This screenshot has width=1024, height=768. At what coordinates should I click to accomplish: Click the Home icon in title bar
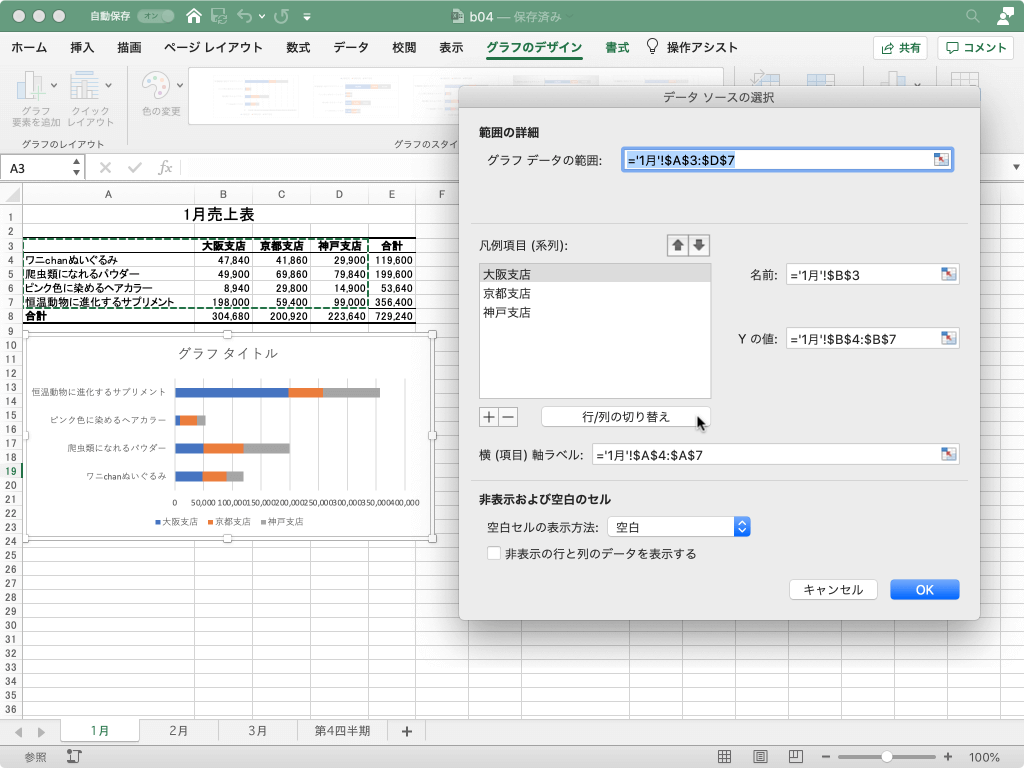[193, 16]
